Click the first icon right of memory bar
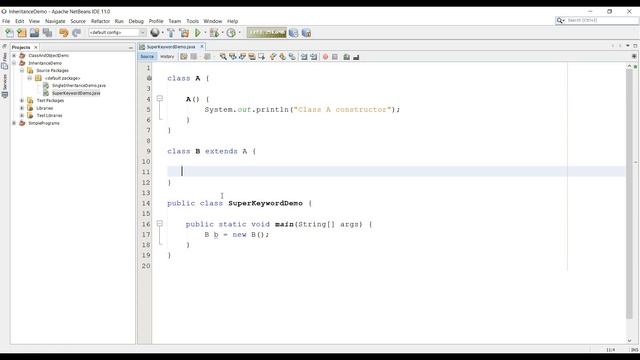 coord(293,33)
